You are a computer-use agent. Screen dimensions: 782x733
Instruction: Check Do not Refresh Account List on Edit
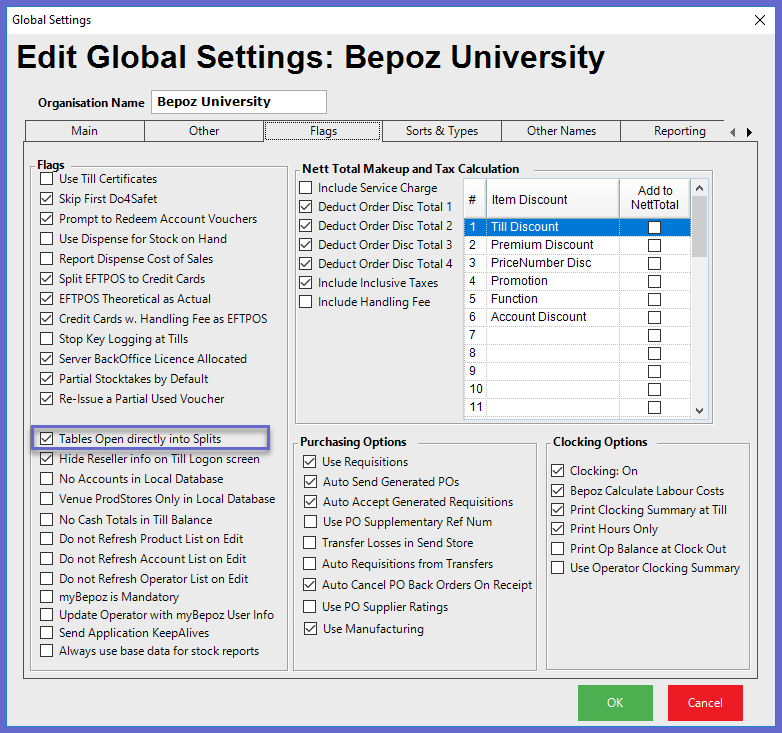46,558
